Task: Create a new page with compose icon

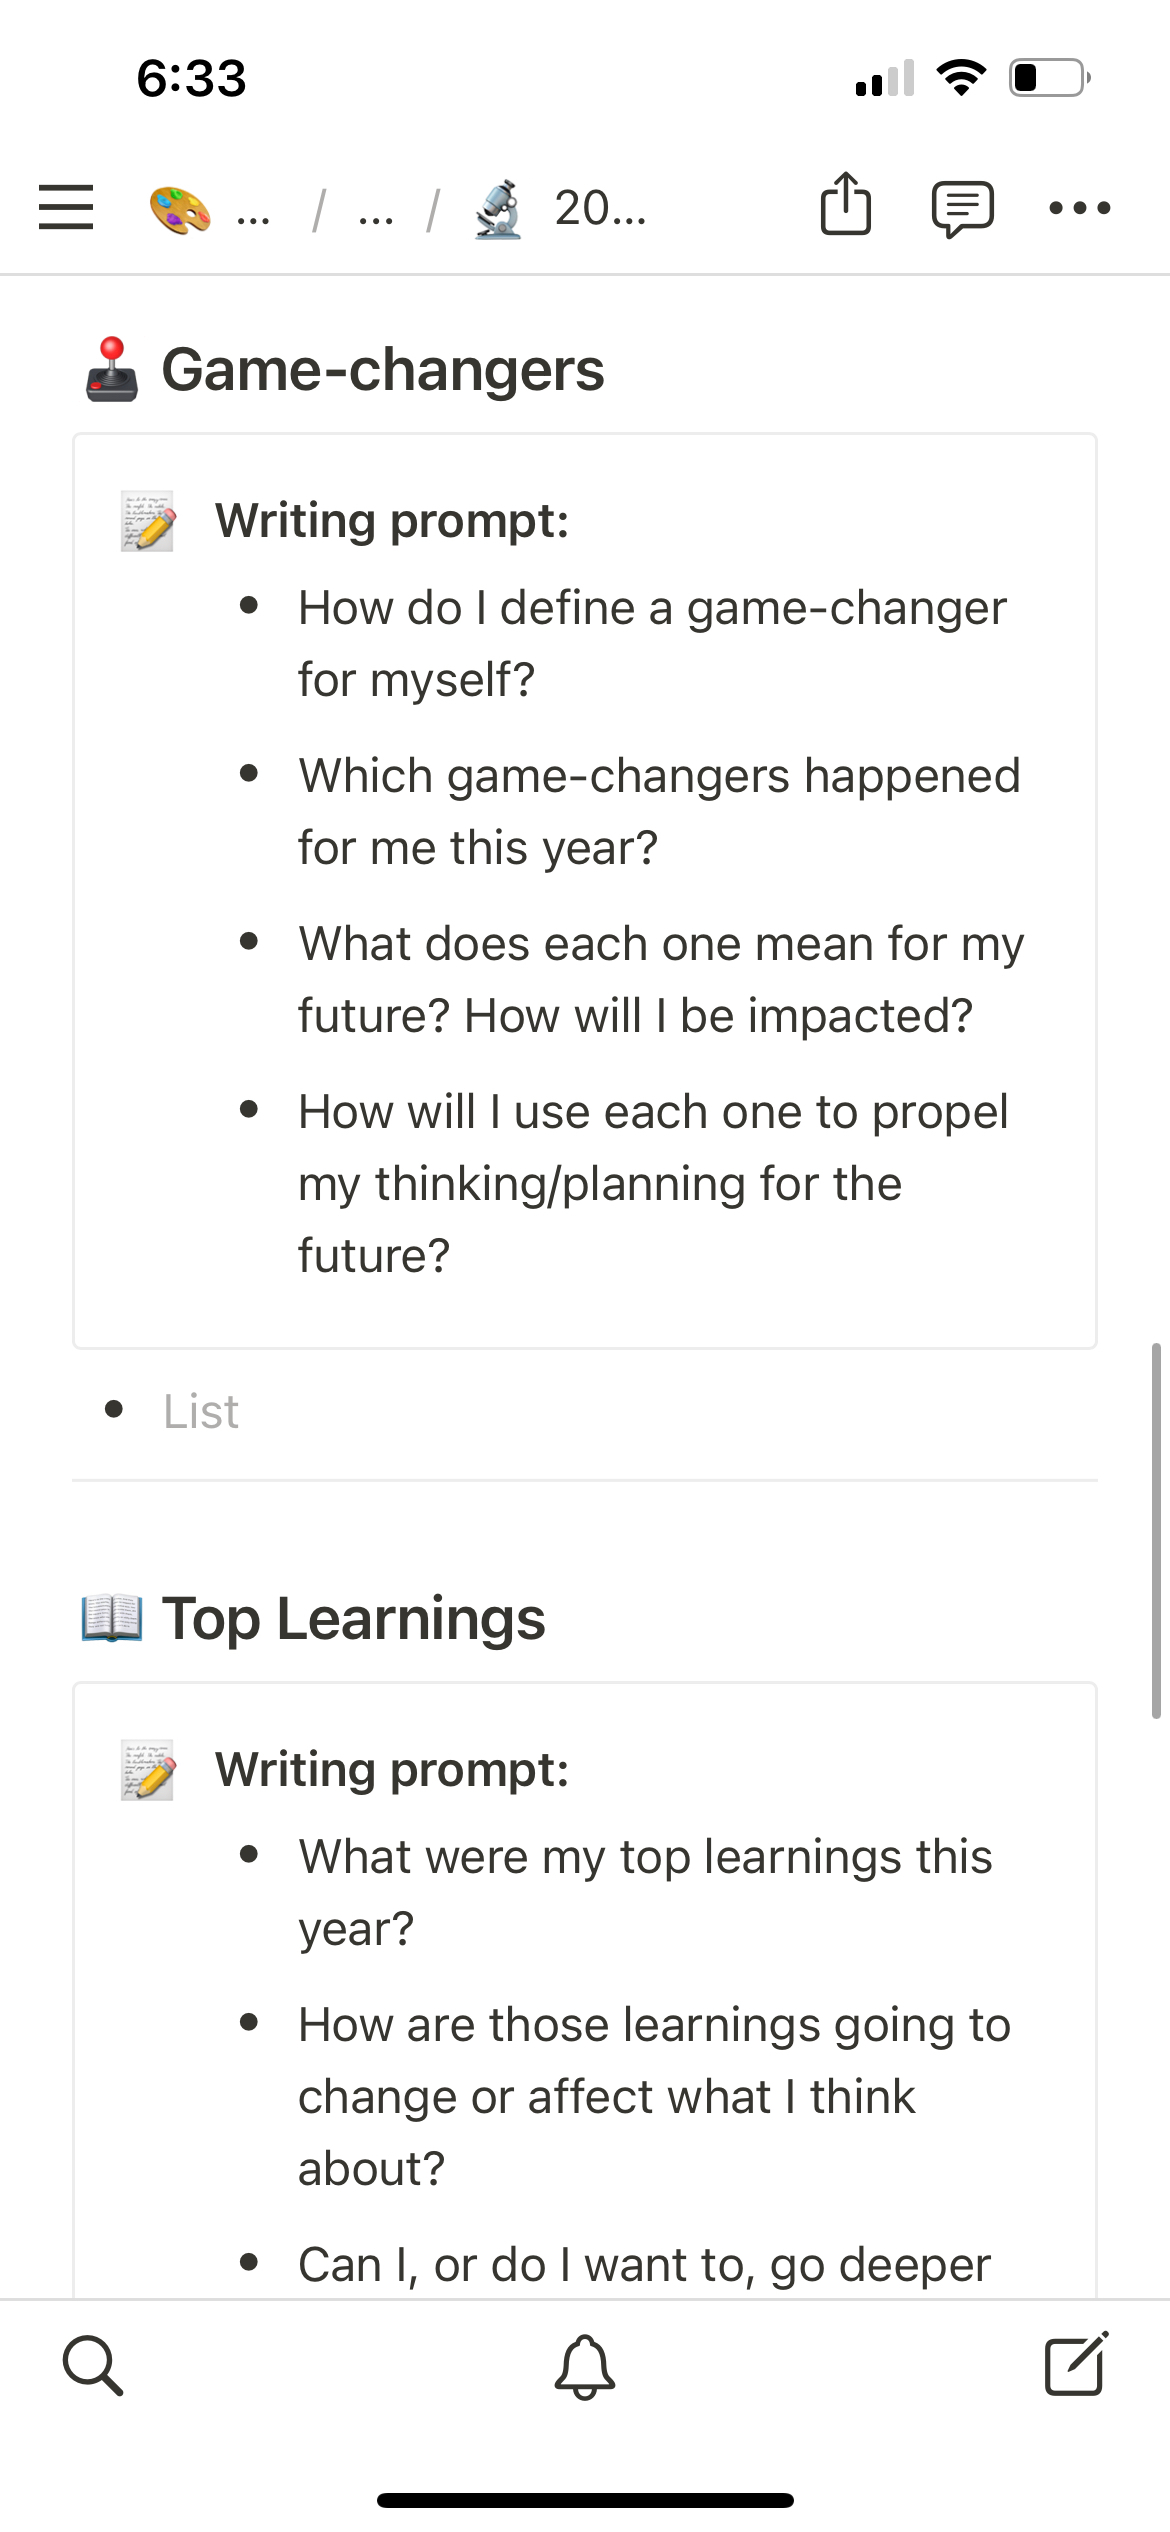Action: [1076, 2364]
